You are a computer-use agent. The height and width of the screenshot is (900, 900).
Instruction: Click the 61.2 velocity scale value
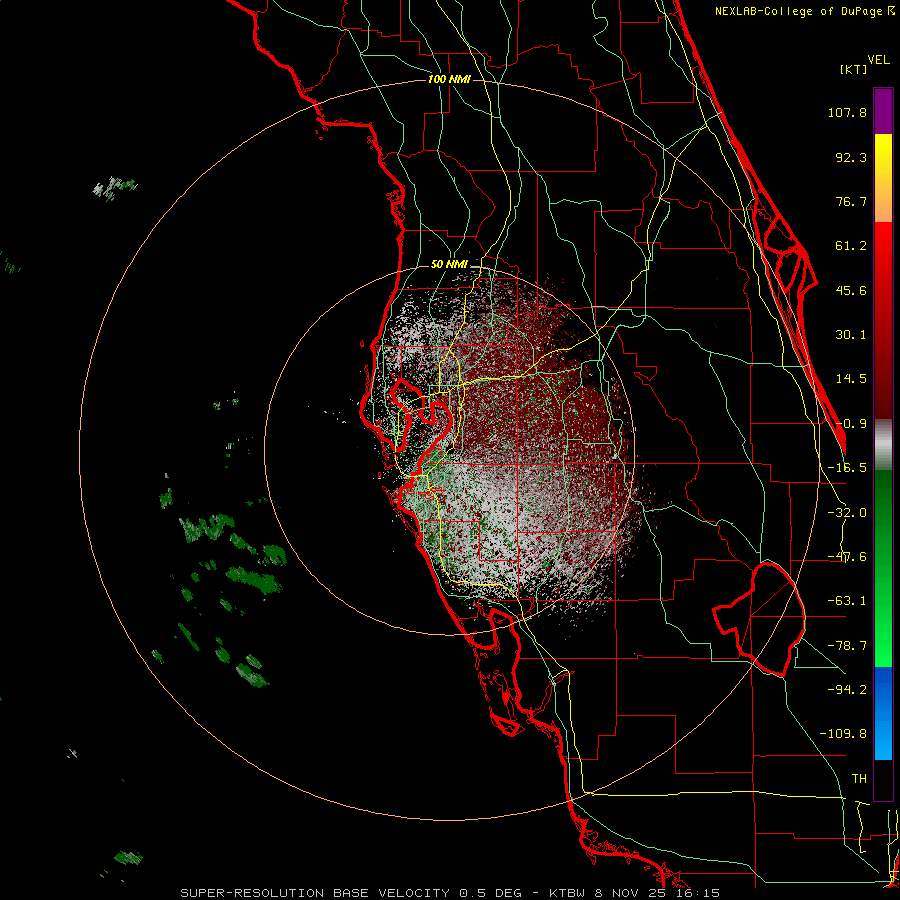[851, 246]
